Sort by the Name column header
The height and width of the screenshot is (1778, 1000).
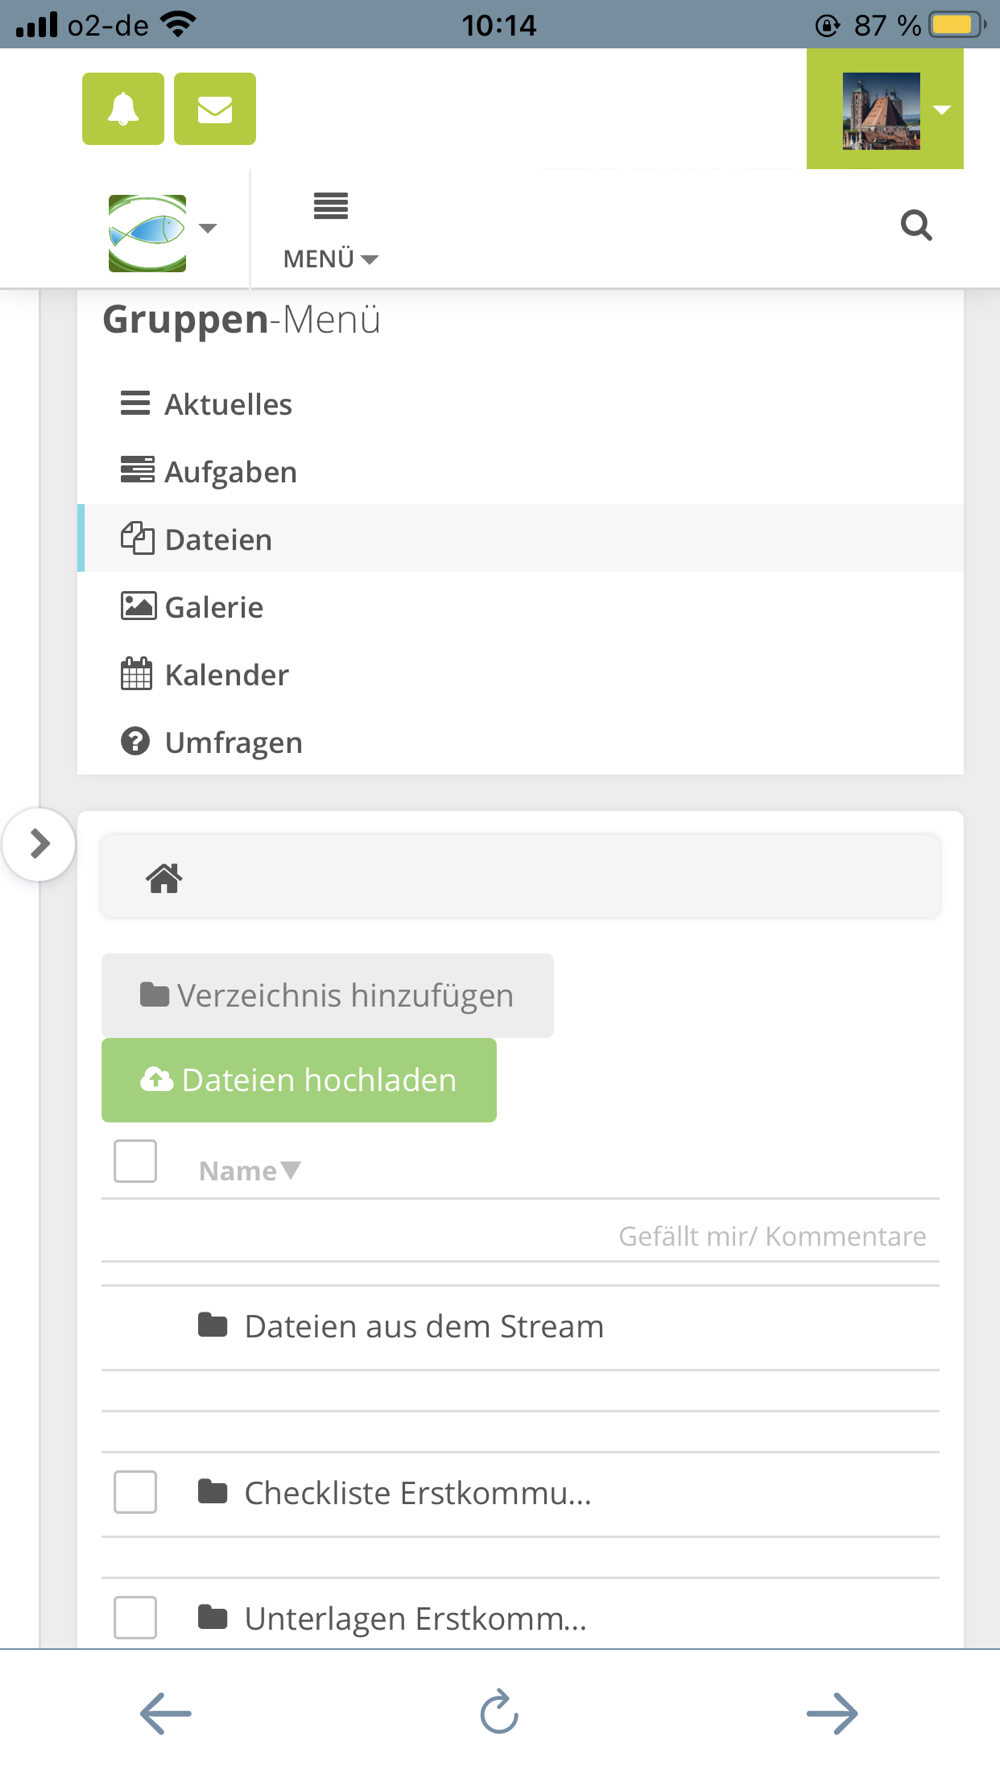pyautogui.click(x=250, y=1170)
